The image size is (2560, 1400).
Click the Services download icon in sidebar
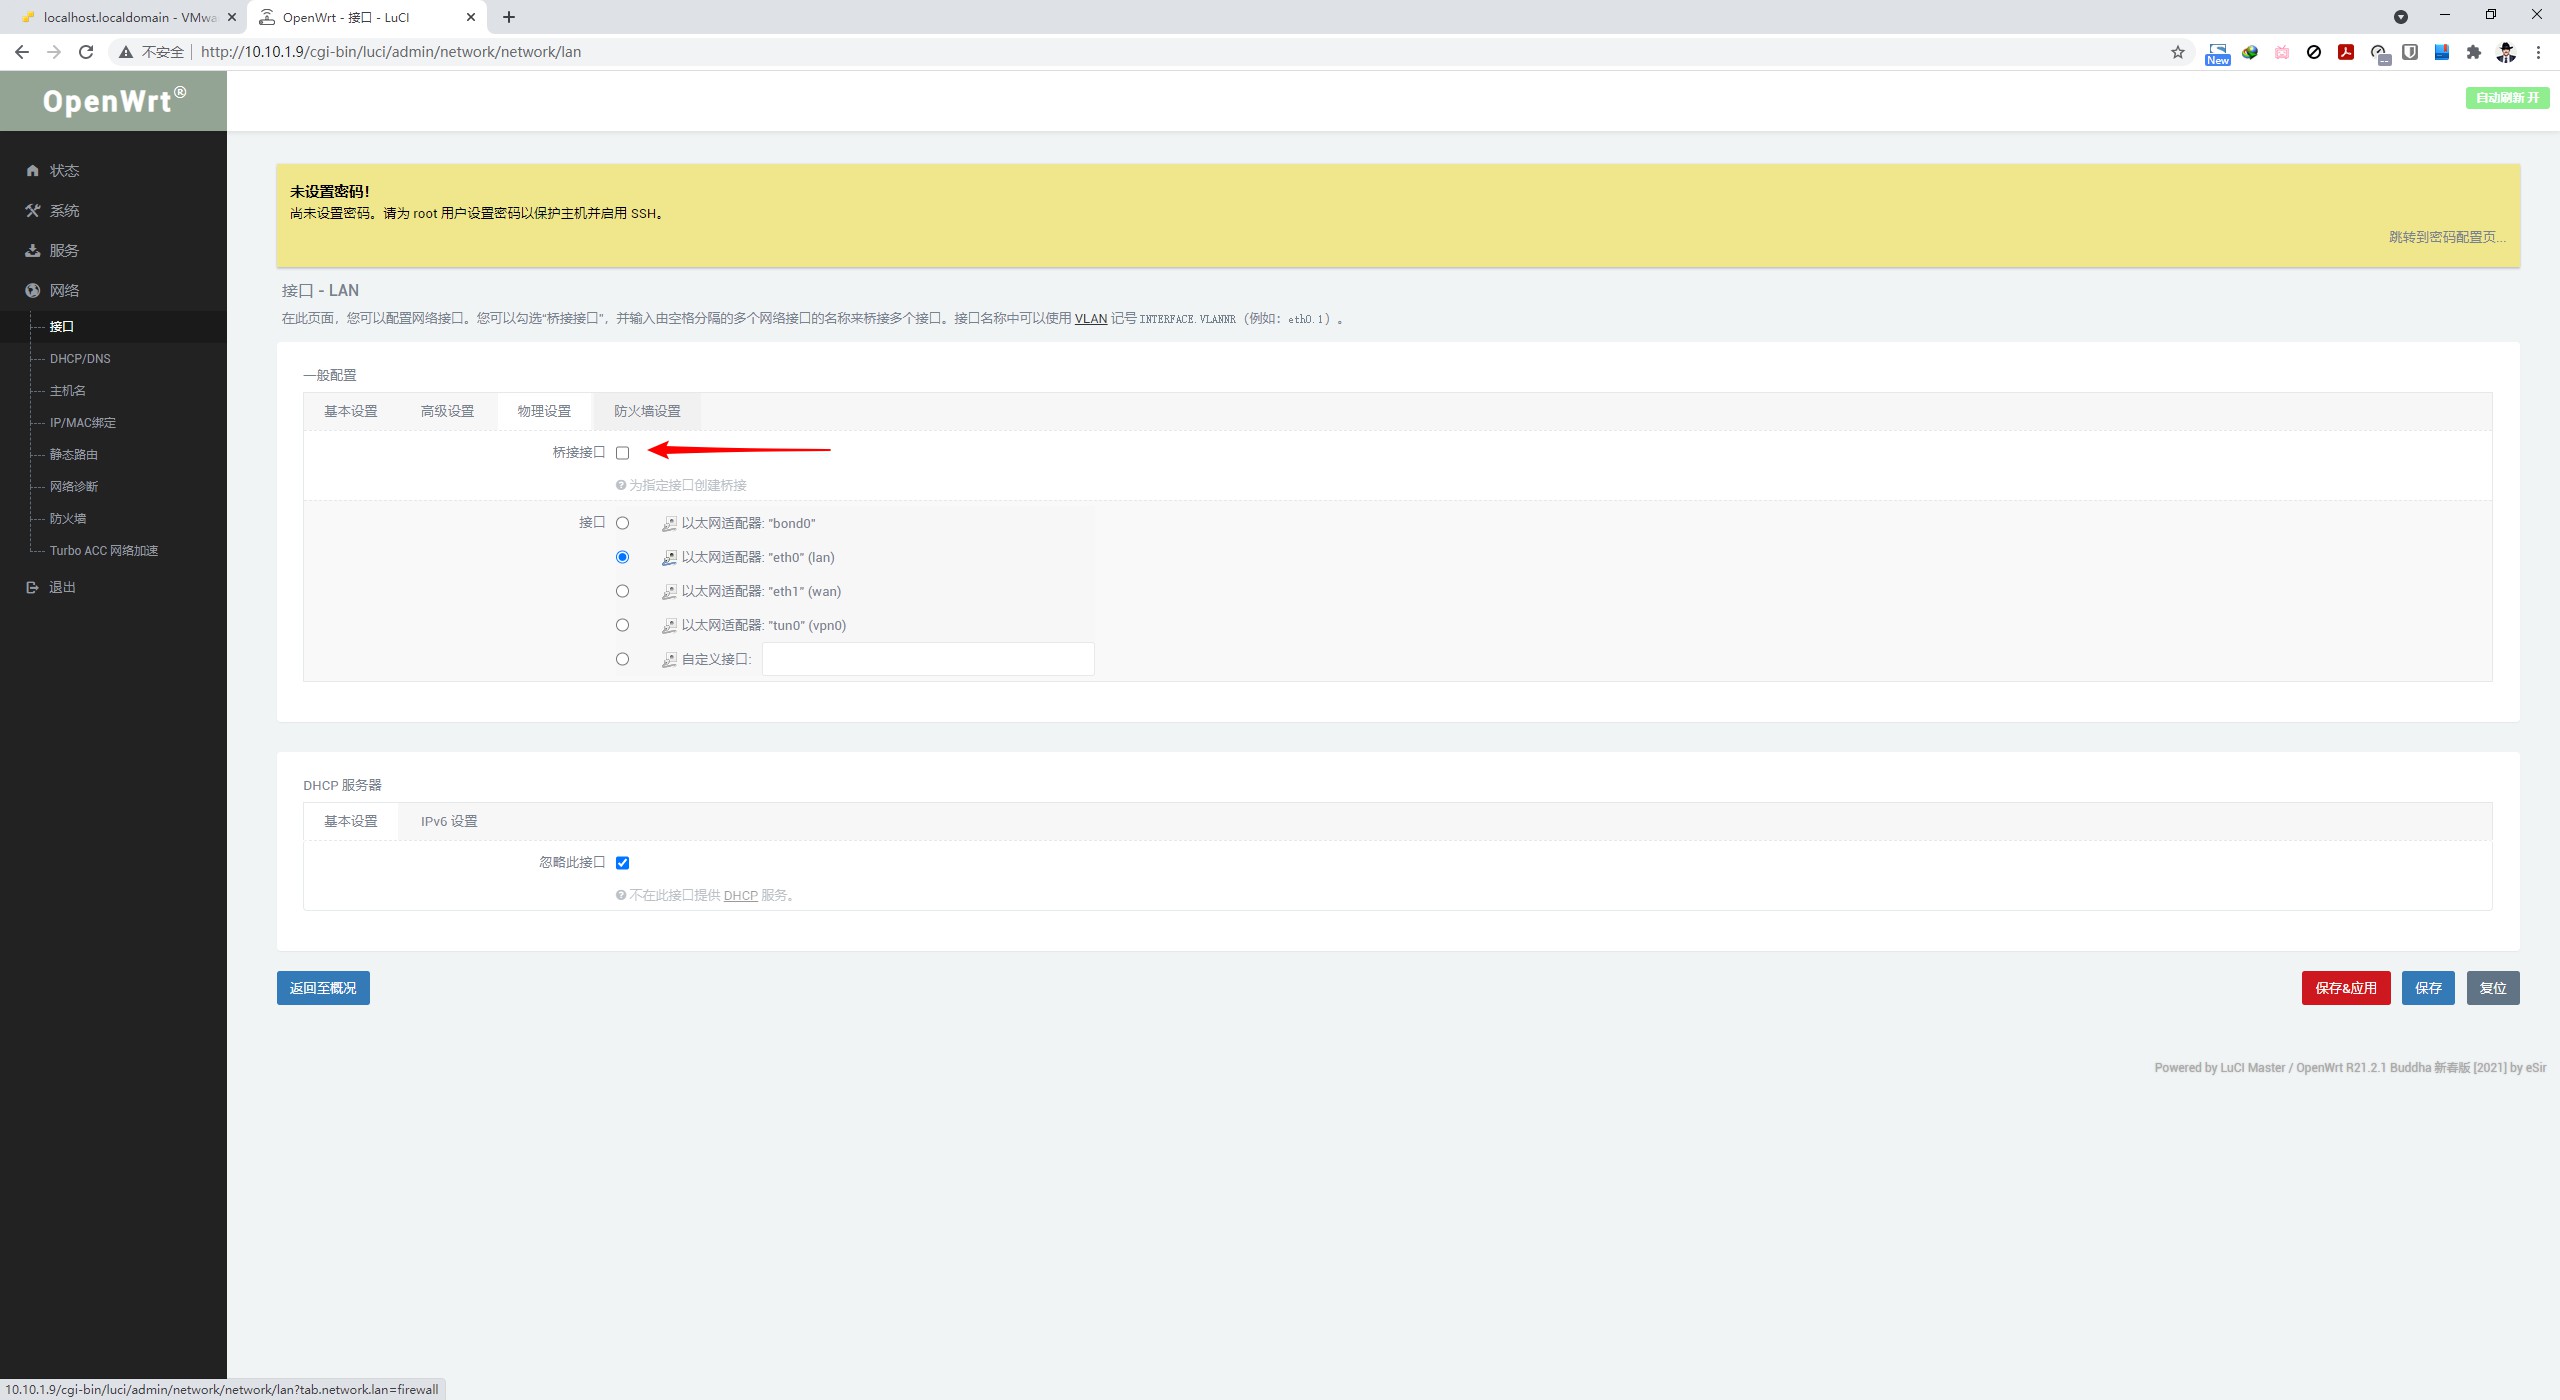pos(33,251)
